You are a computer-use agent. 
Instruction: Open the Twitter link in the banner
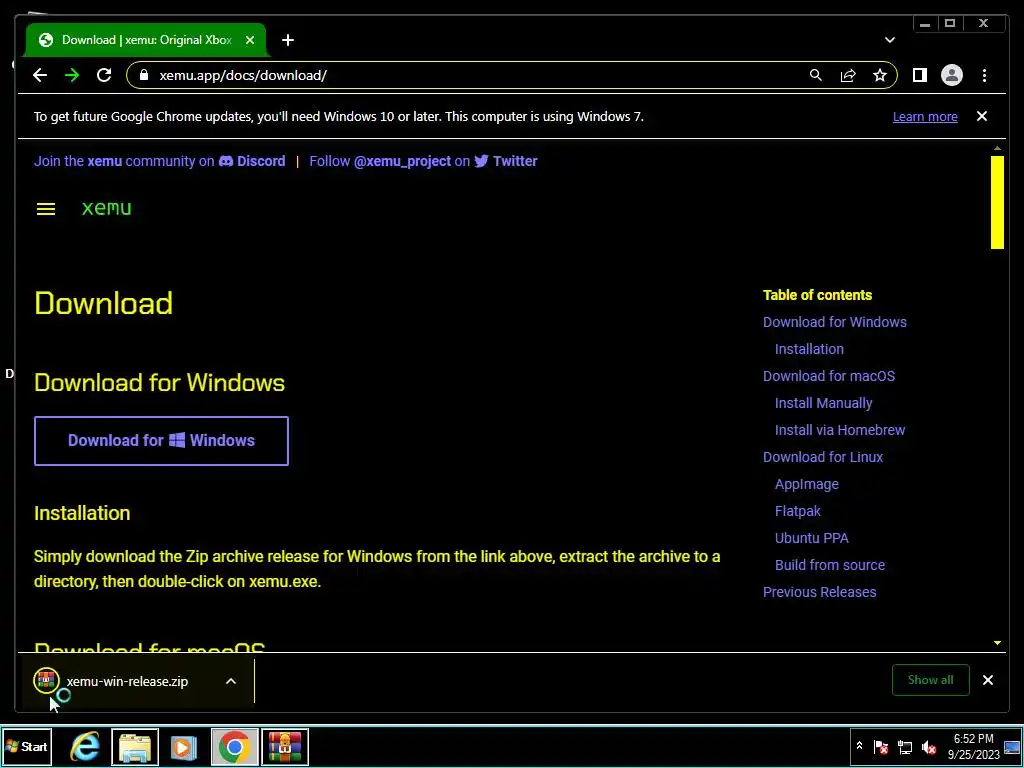click(x=506, y=161)
